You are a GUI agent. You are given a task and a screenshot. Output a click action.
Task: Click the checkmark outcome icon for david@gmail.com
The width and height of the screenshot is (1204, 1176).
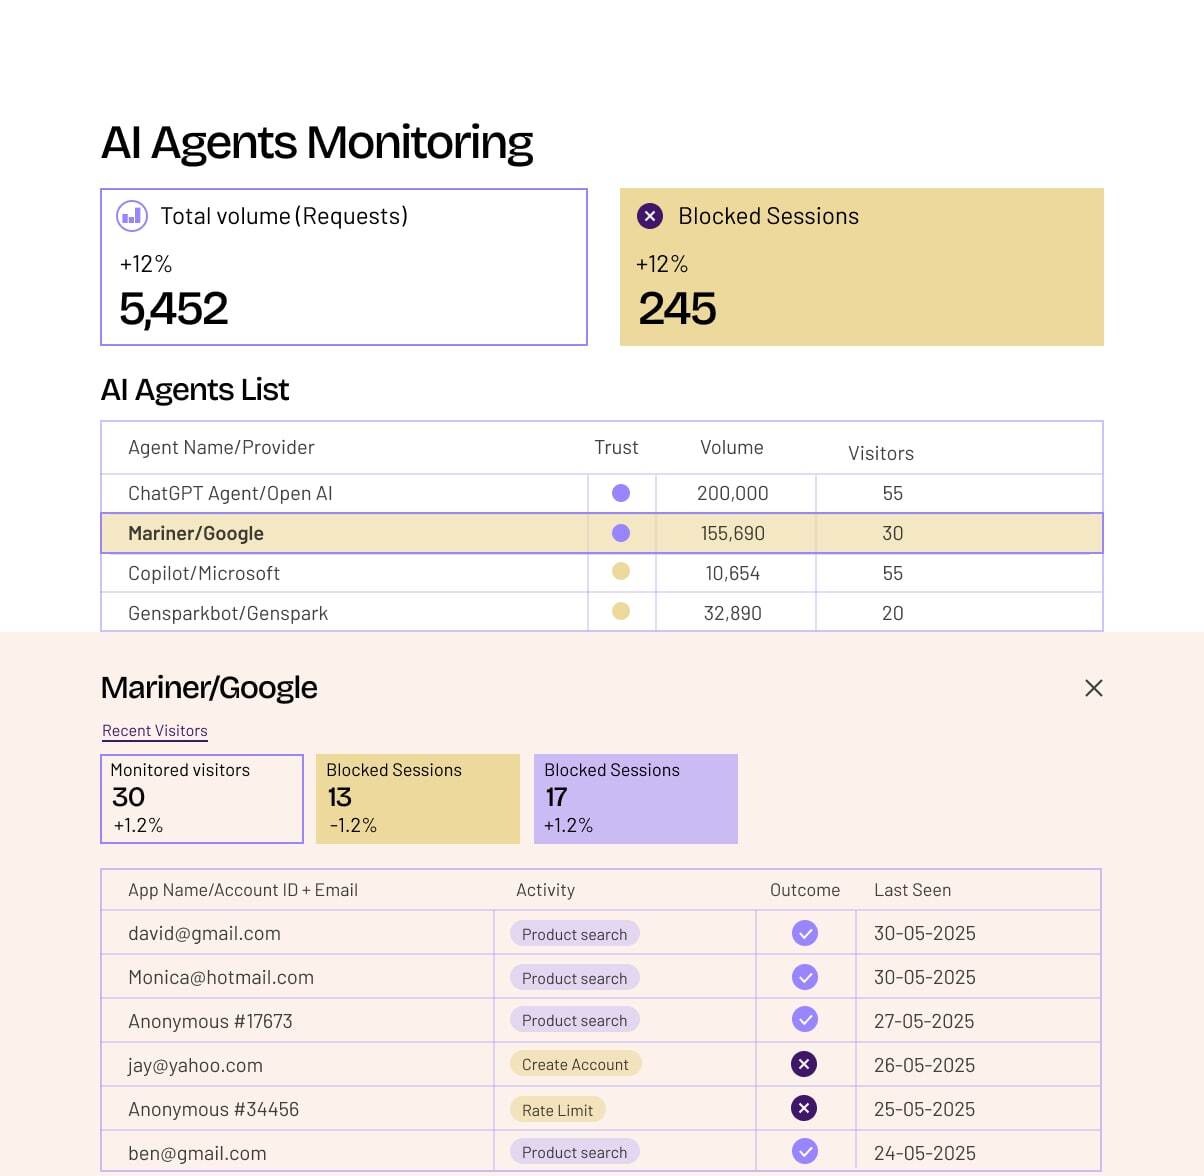tap(805, 933)
